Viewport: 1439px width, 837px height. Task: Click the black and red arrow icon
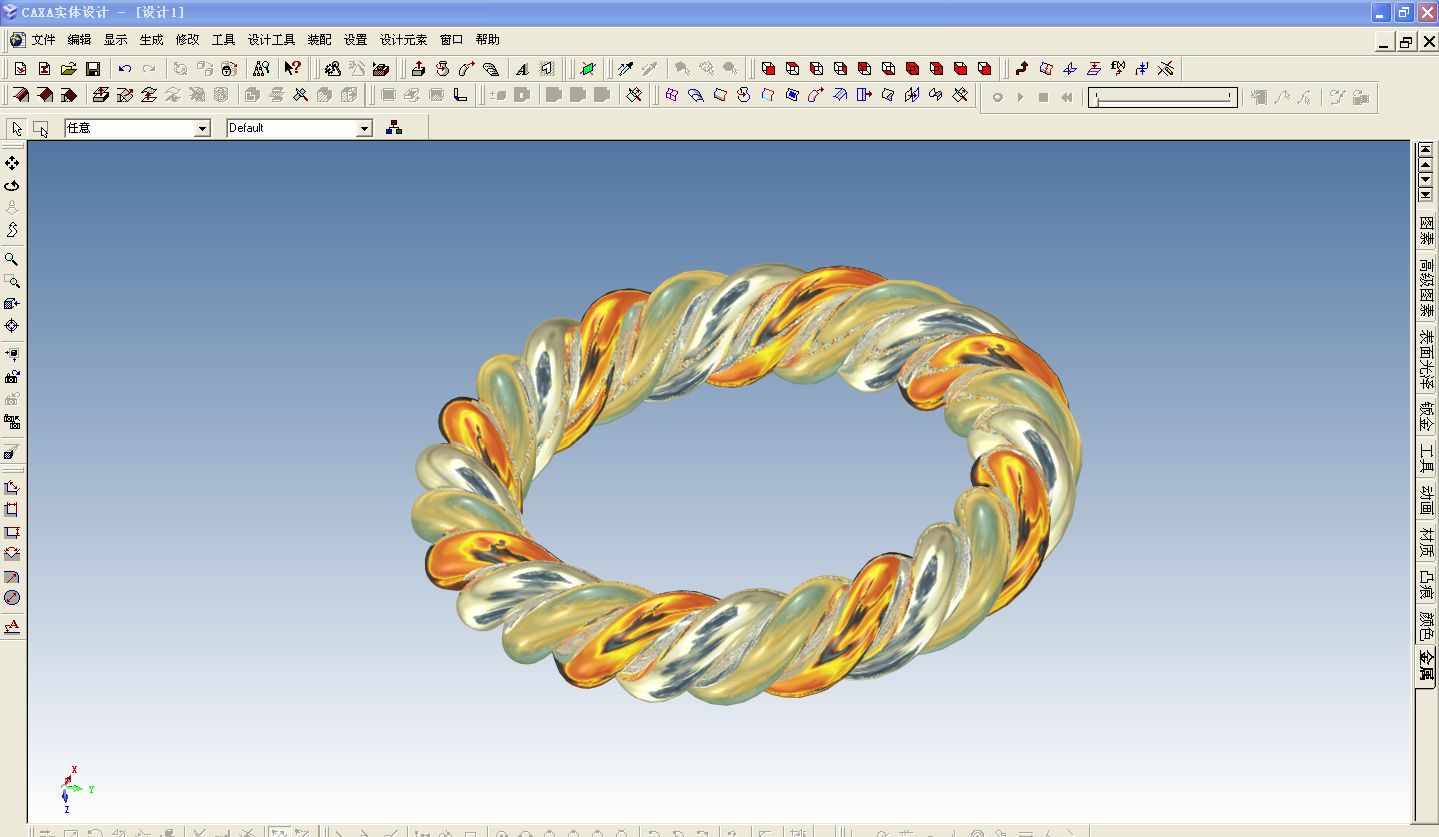point(1022,69)
